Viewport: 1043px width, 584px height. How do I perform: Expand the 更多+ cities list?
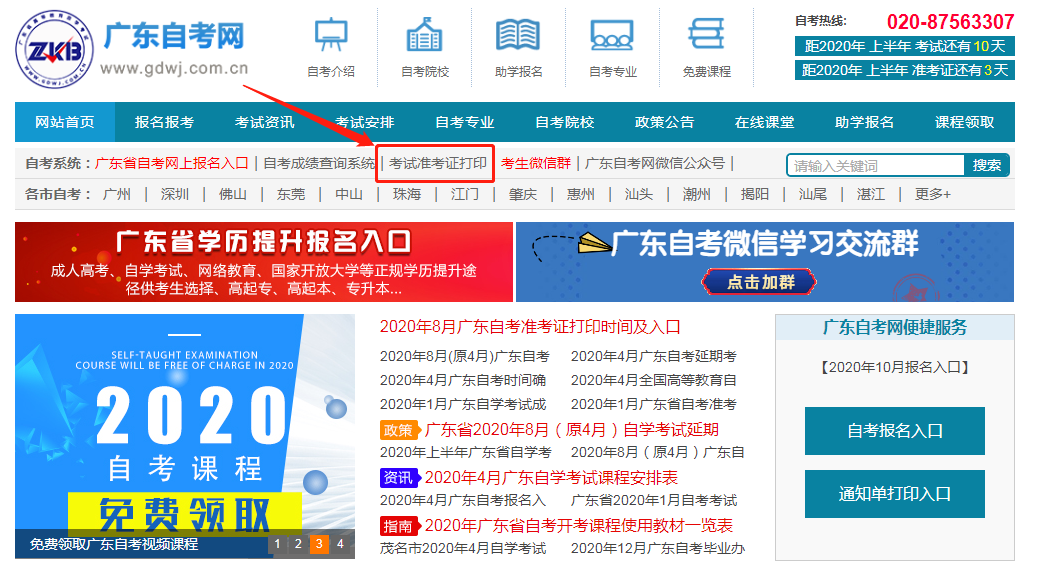[932, 194]
